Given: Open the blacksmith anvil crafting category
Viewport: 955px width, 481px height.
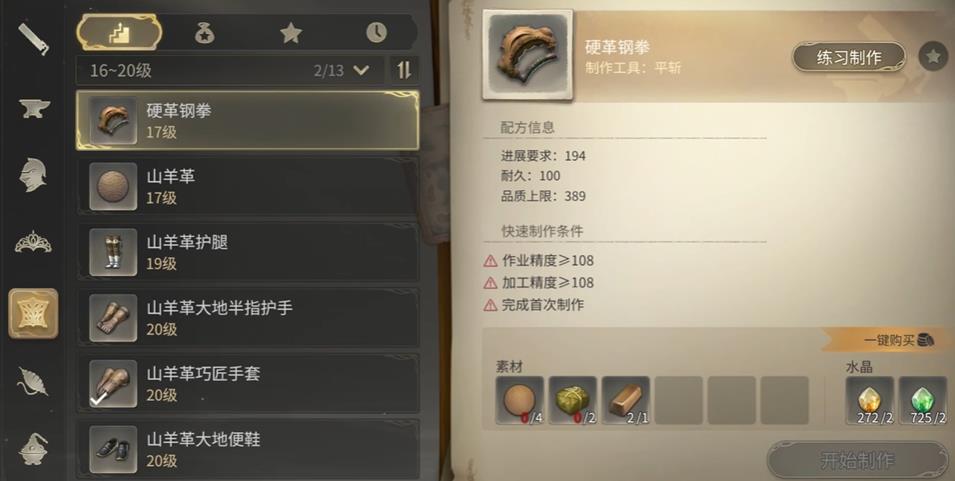Looking at the screenshot, I should tap(33, 108).
